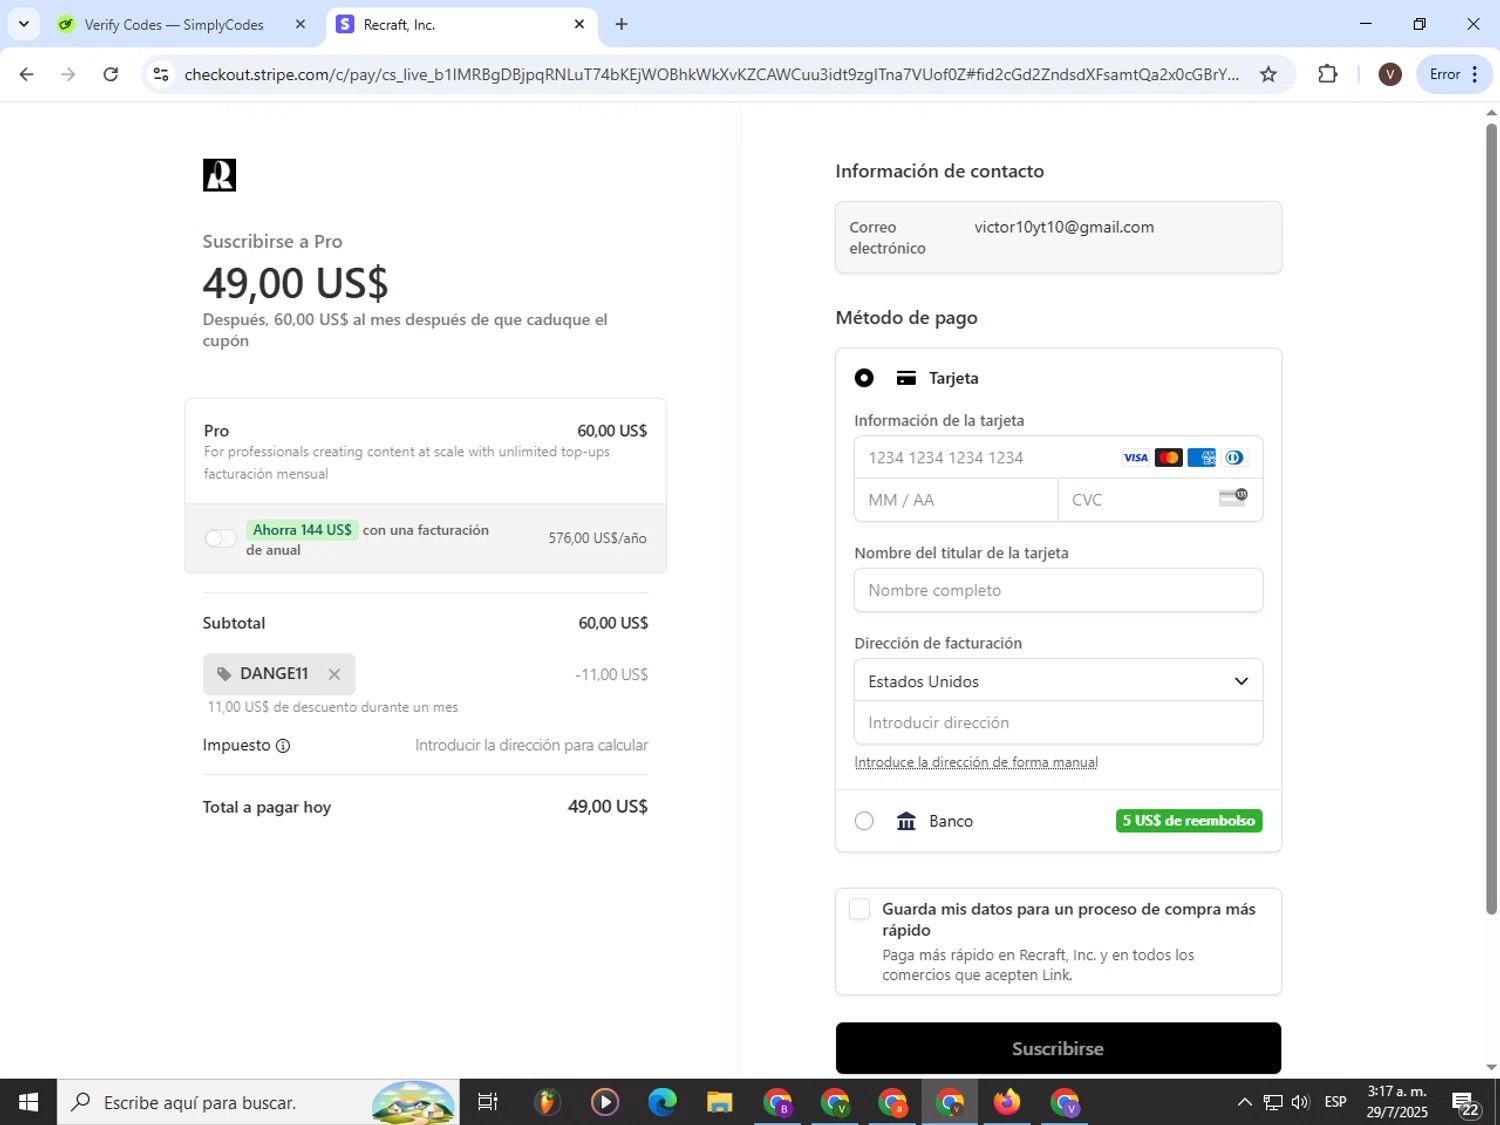Click the American Express logo
1500x1125 pixels.
point(1201,458)
